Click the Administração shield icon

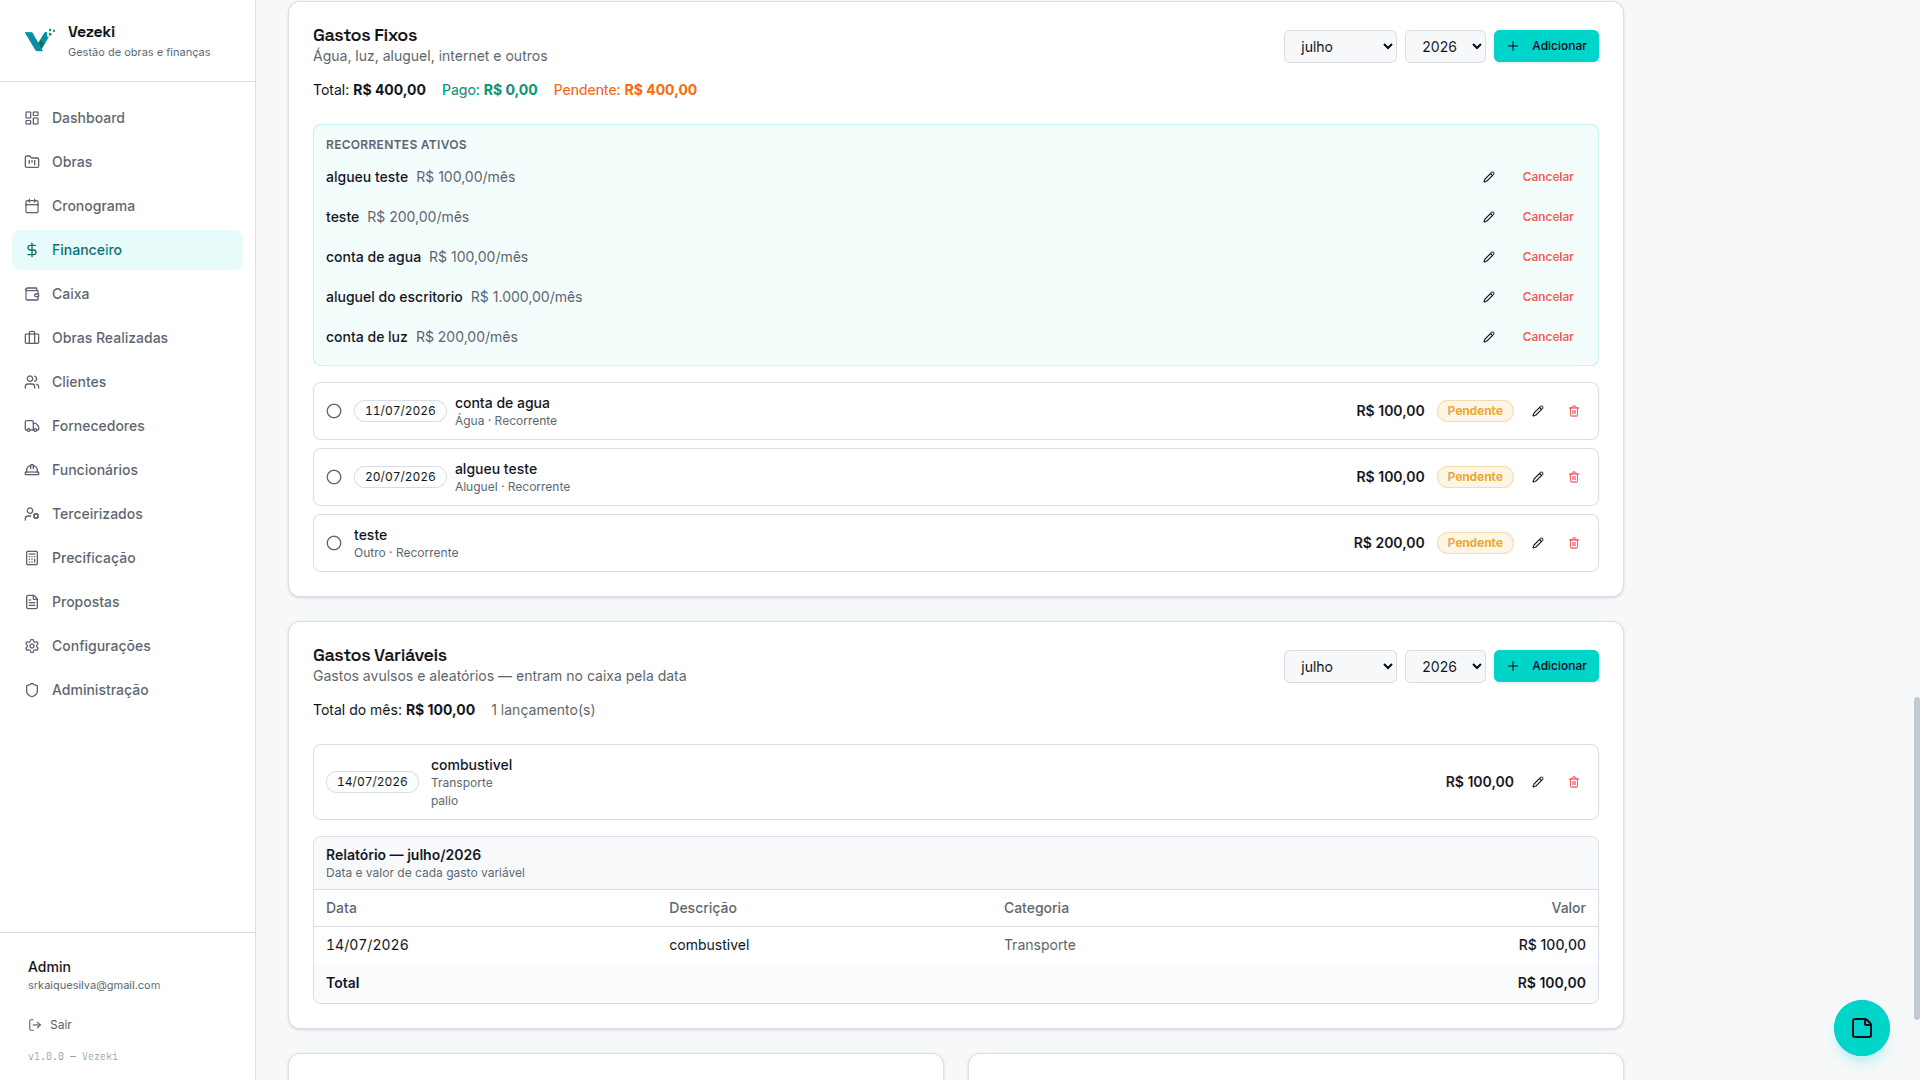[x=32, y=690]
